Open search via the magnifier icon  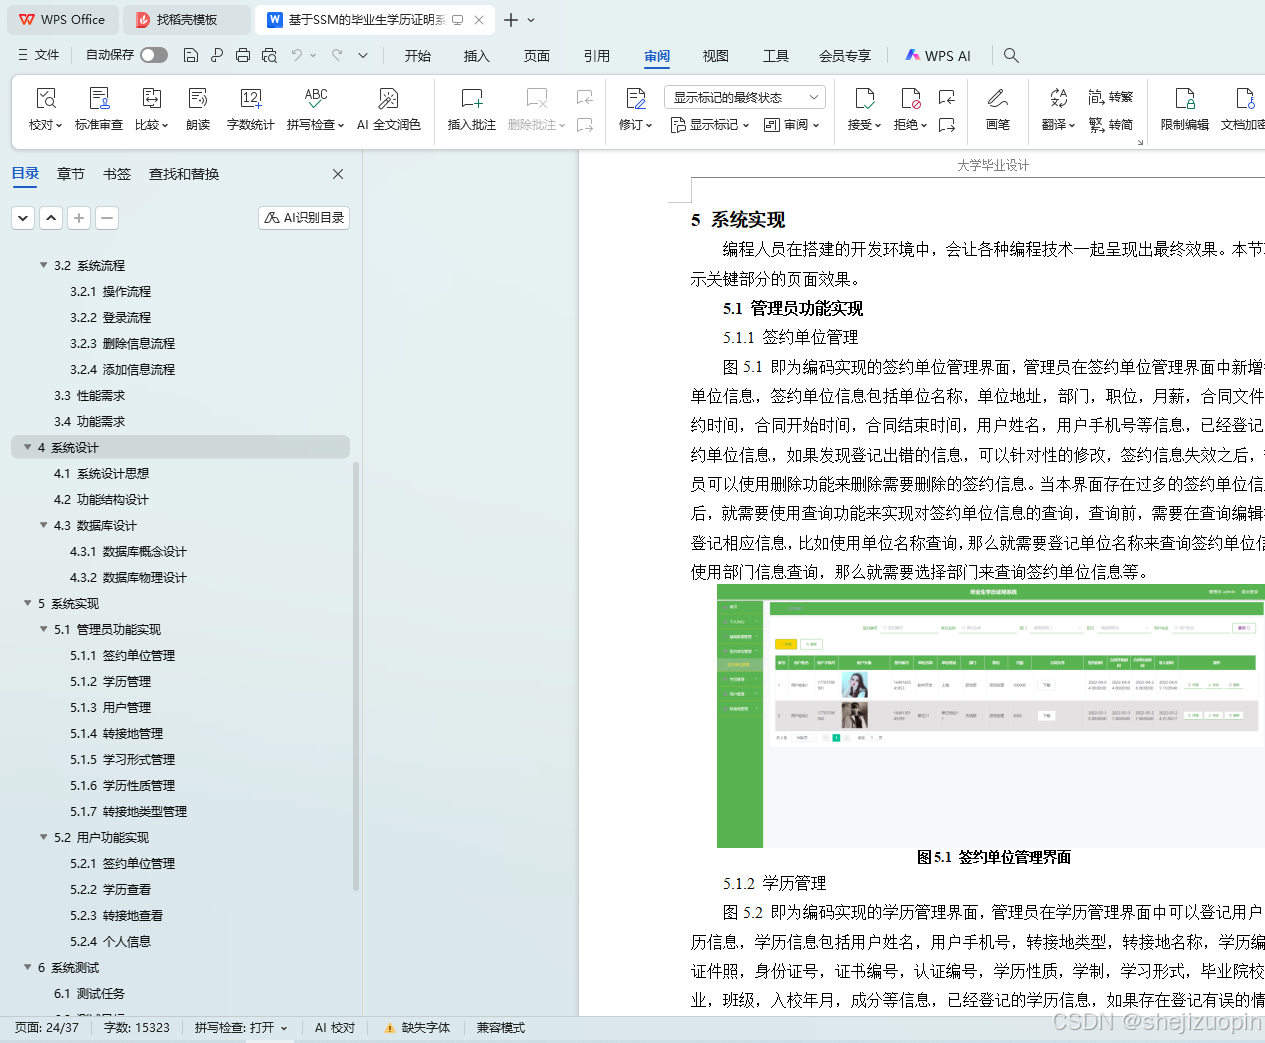[x=1011, y=55]
